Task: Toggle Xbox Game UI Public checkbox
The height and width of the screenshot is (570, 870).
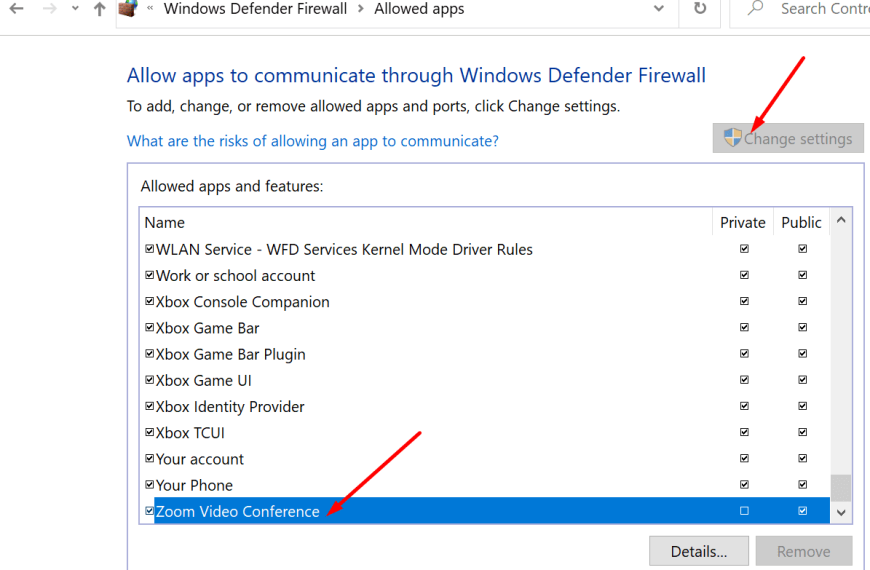Action: click(x=802, y=380)
